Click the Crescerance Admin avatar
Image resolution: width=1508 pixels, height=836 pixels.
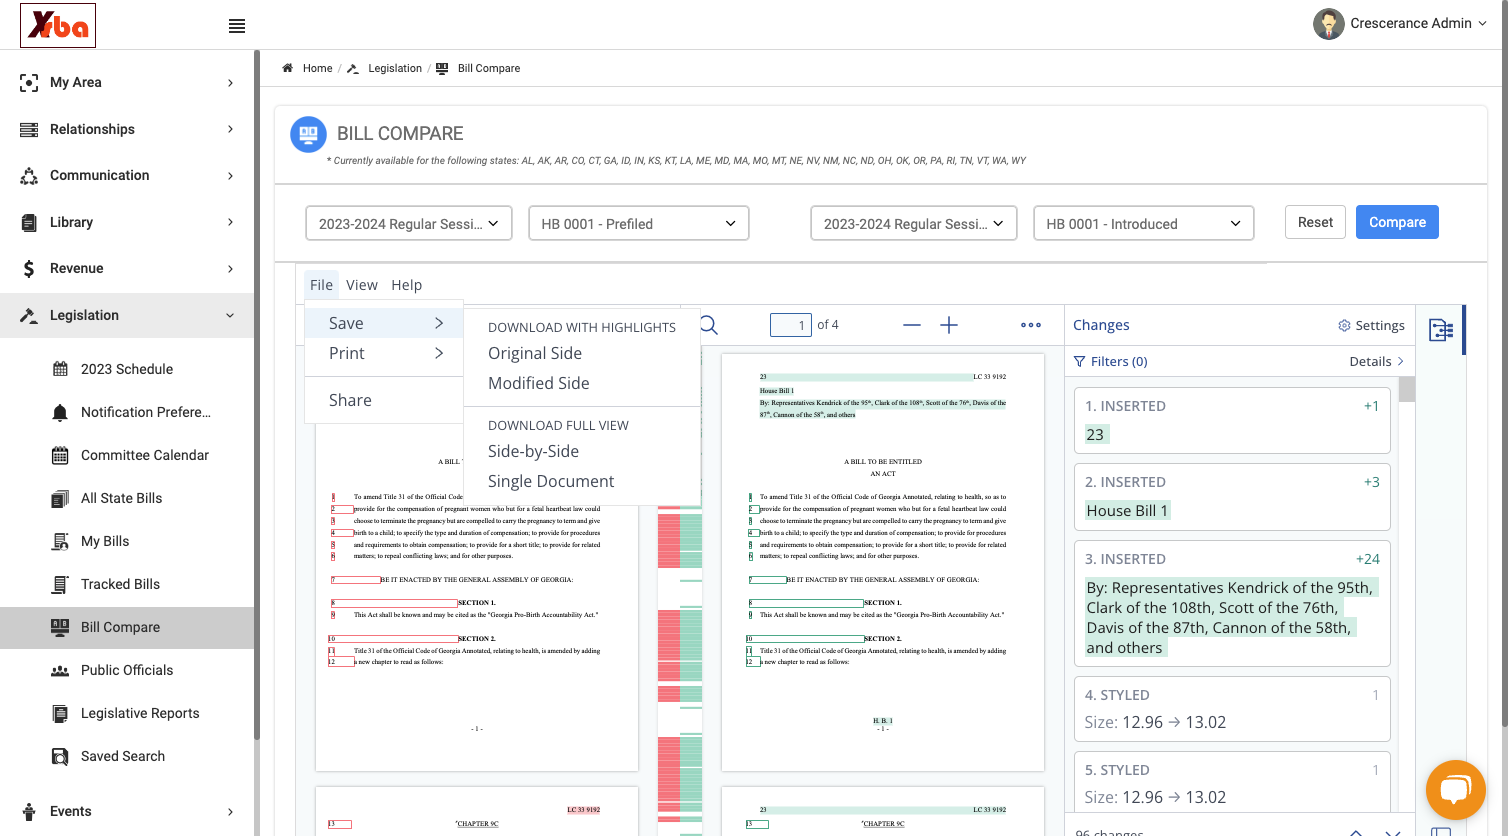click(1328, 23)
